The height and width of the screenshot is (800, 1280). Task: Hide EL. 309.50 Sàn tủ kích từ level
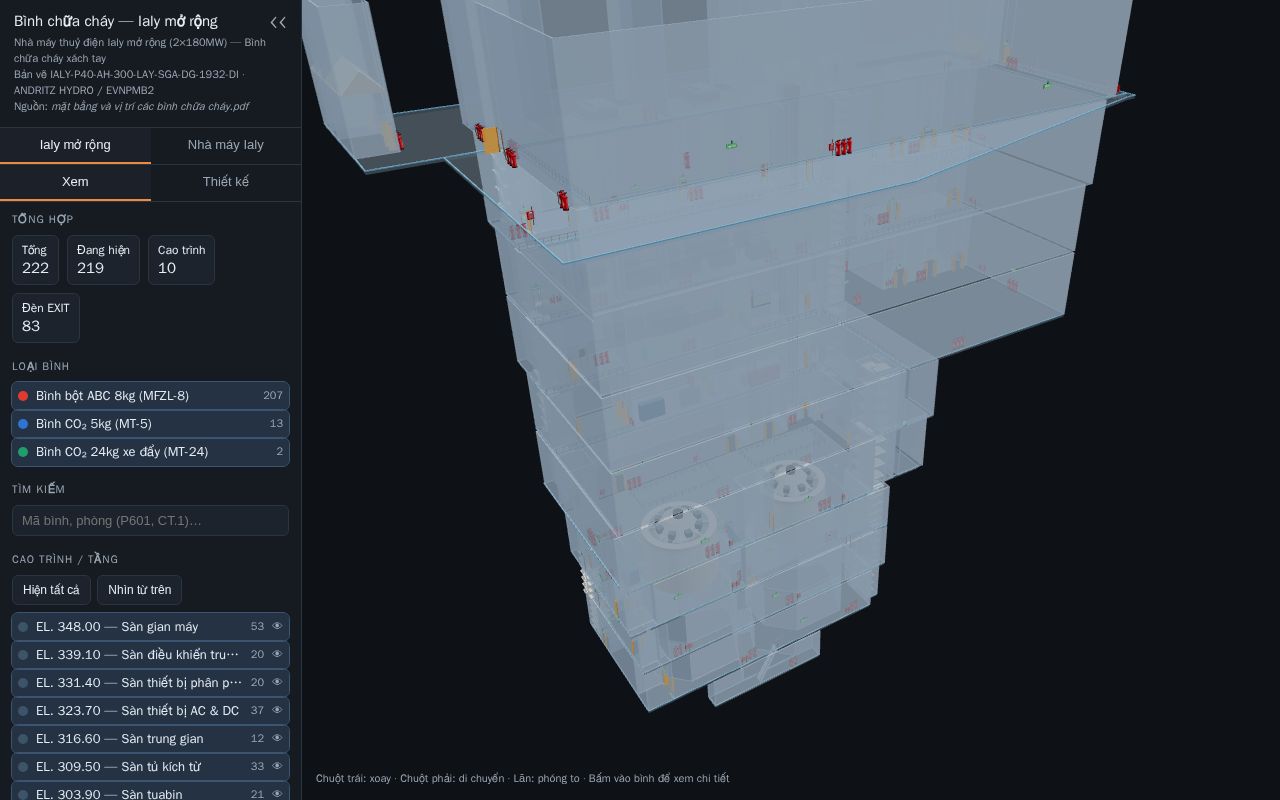(x=277, y=767)
